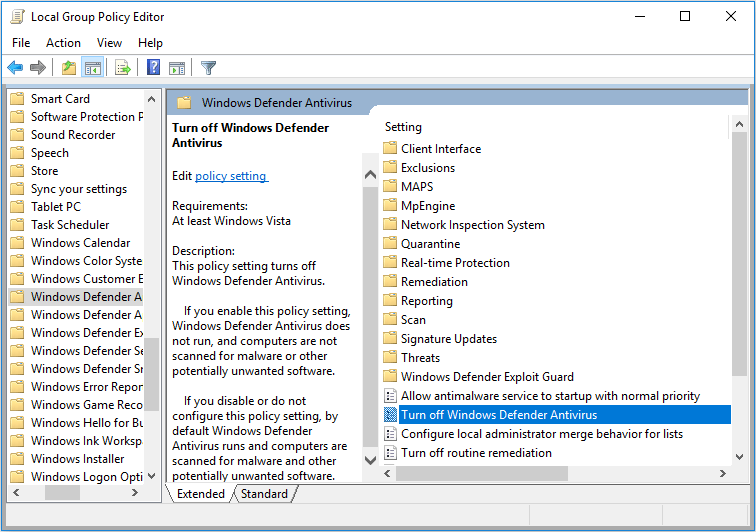Click the Forward arrow toolbar icon
The height and width of the screenshot is (532, 756).
(x=38, y=68)
